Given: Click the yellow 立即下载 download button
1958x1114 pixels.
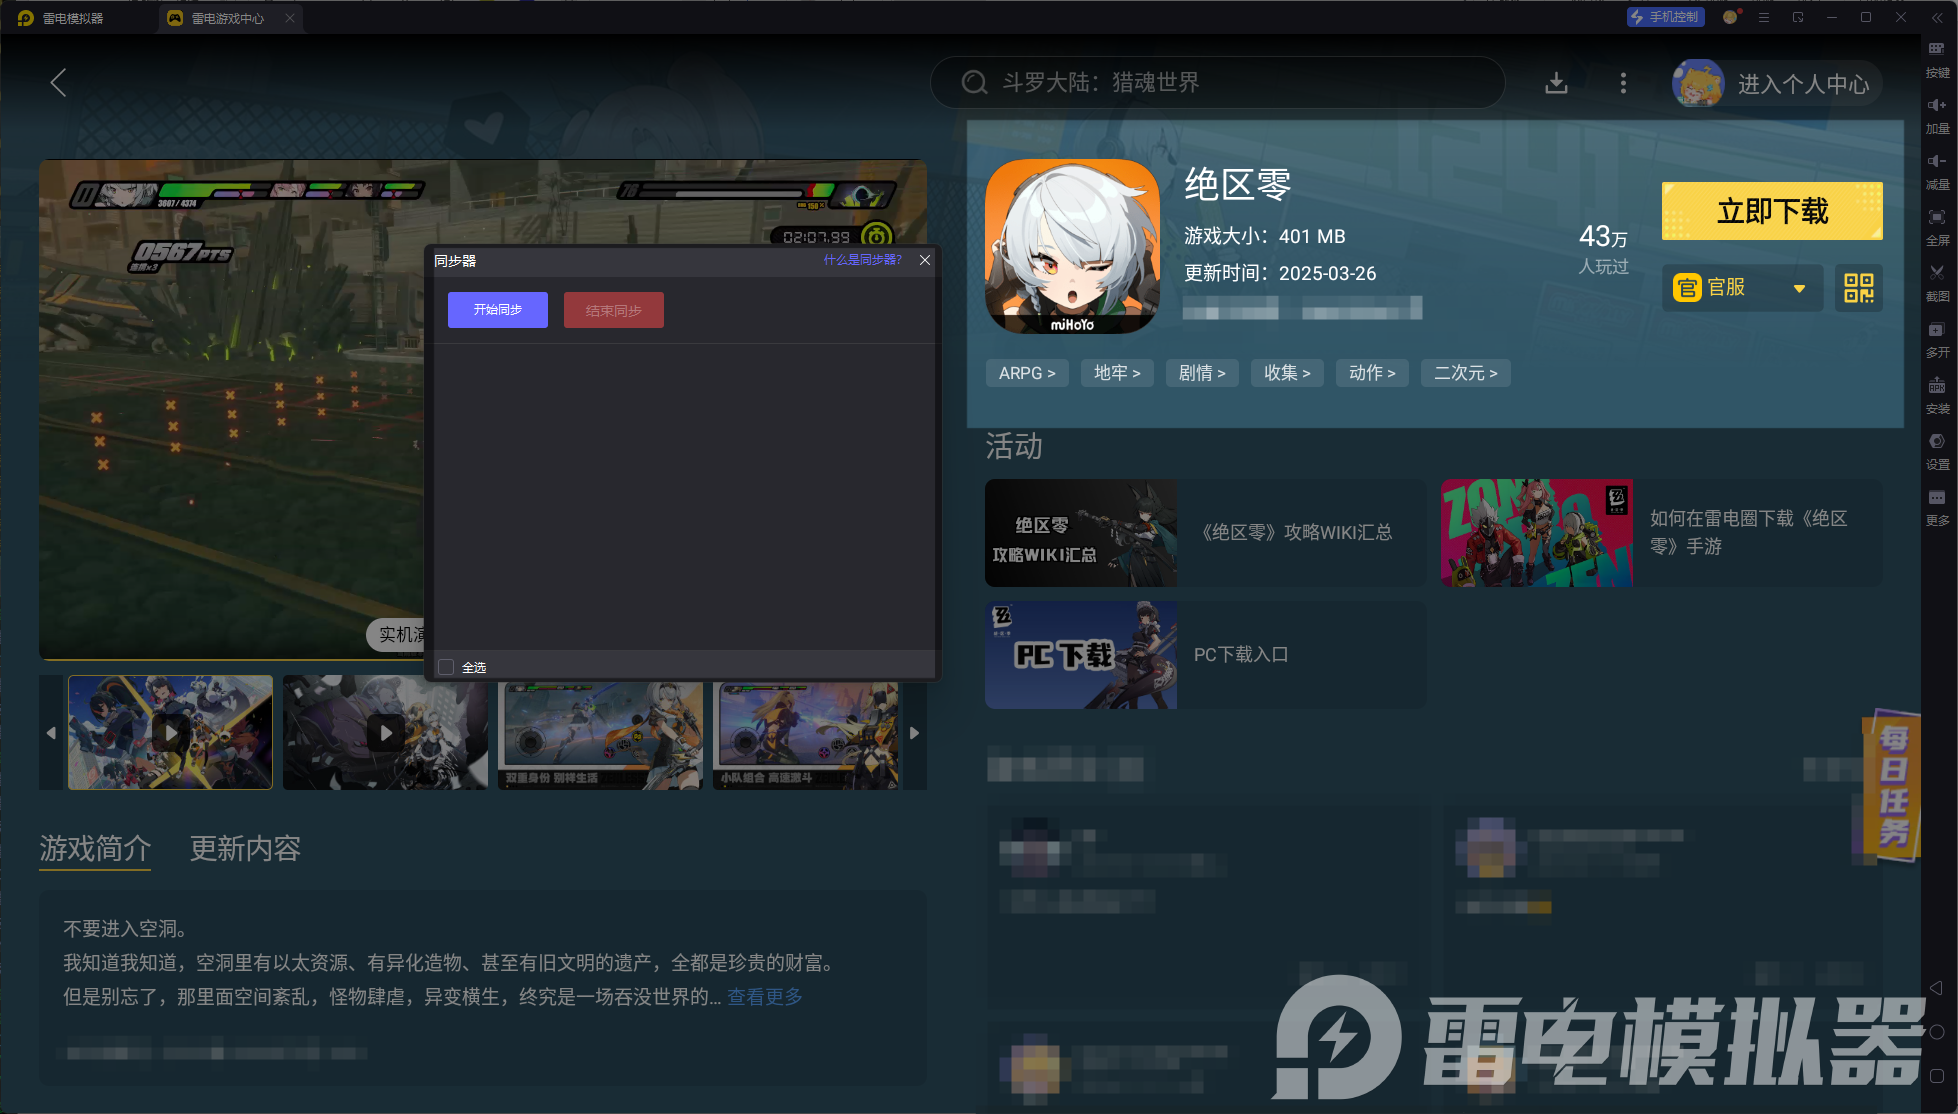Looking at the screenshot, I should coord(1772,211).
